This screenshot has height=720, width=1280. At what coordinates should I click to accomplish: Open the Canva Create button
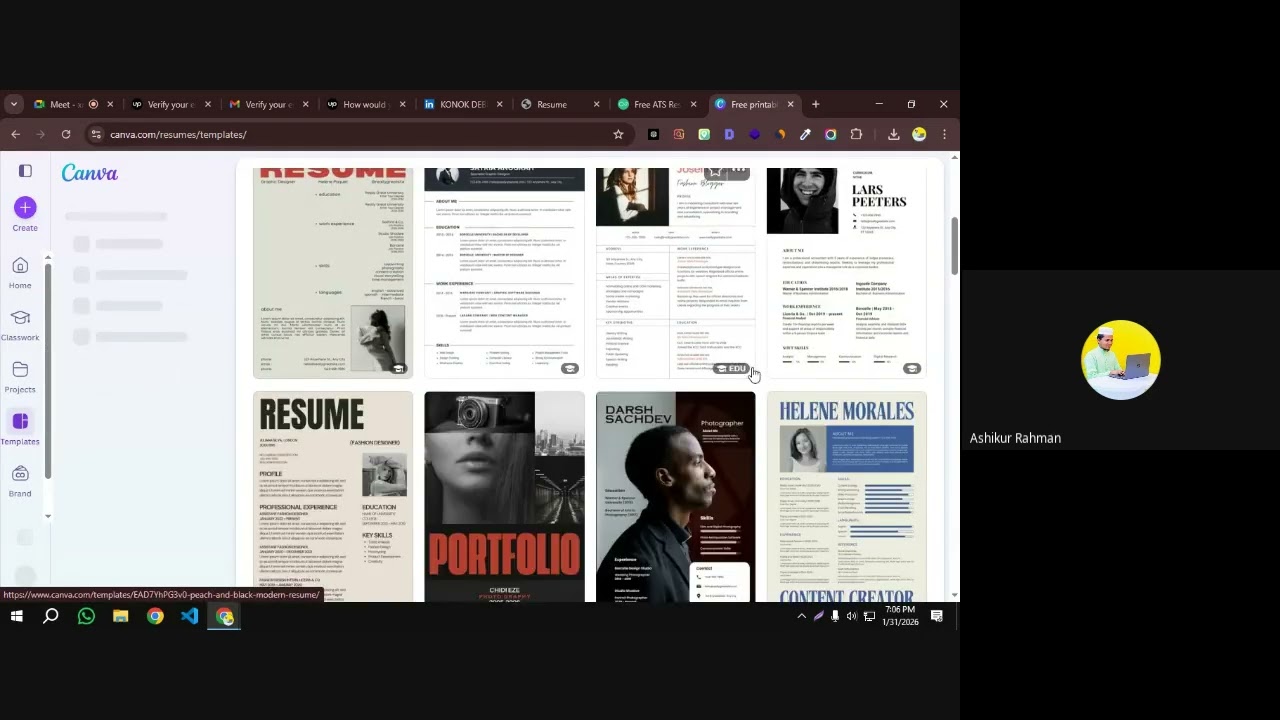point(25,214)
